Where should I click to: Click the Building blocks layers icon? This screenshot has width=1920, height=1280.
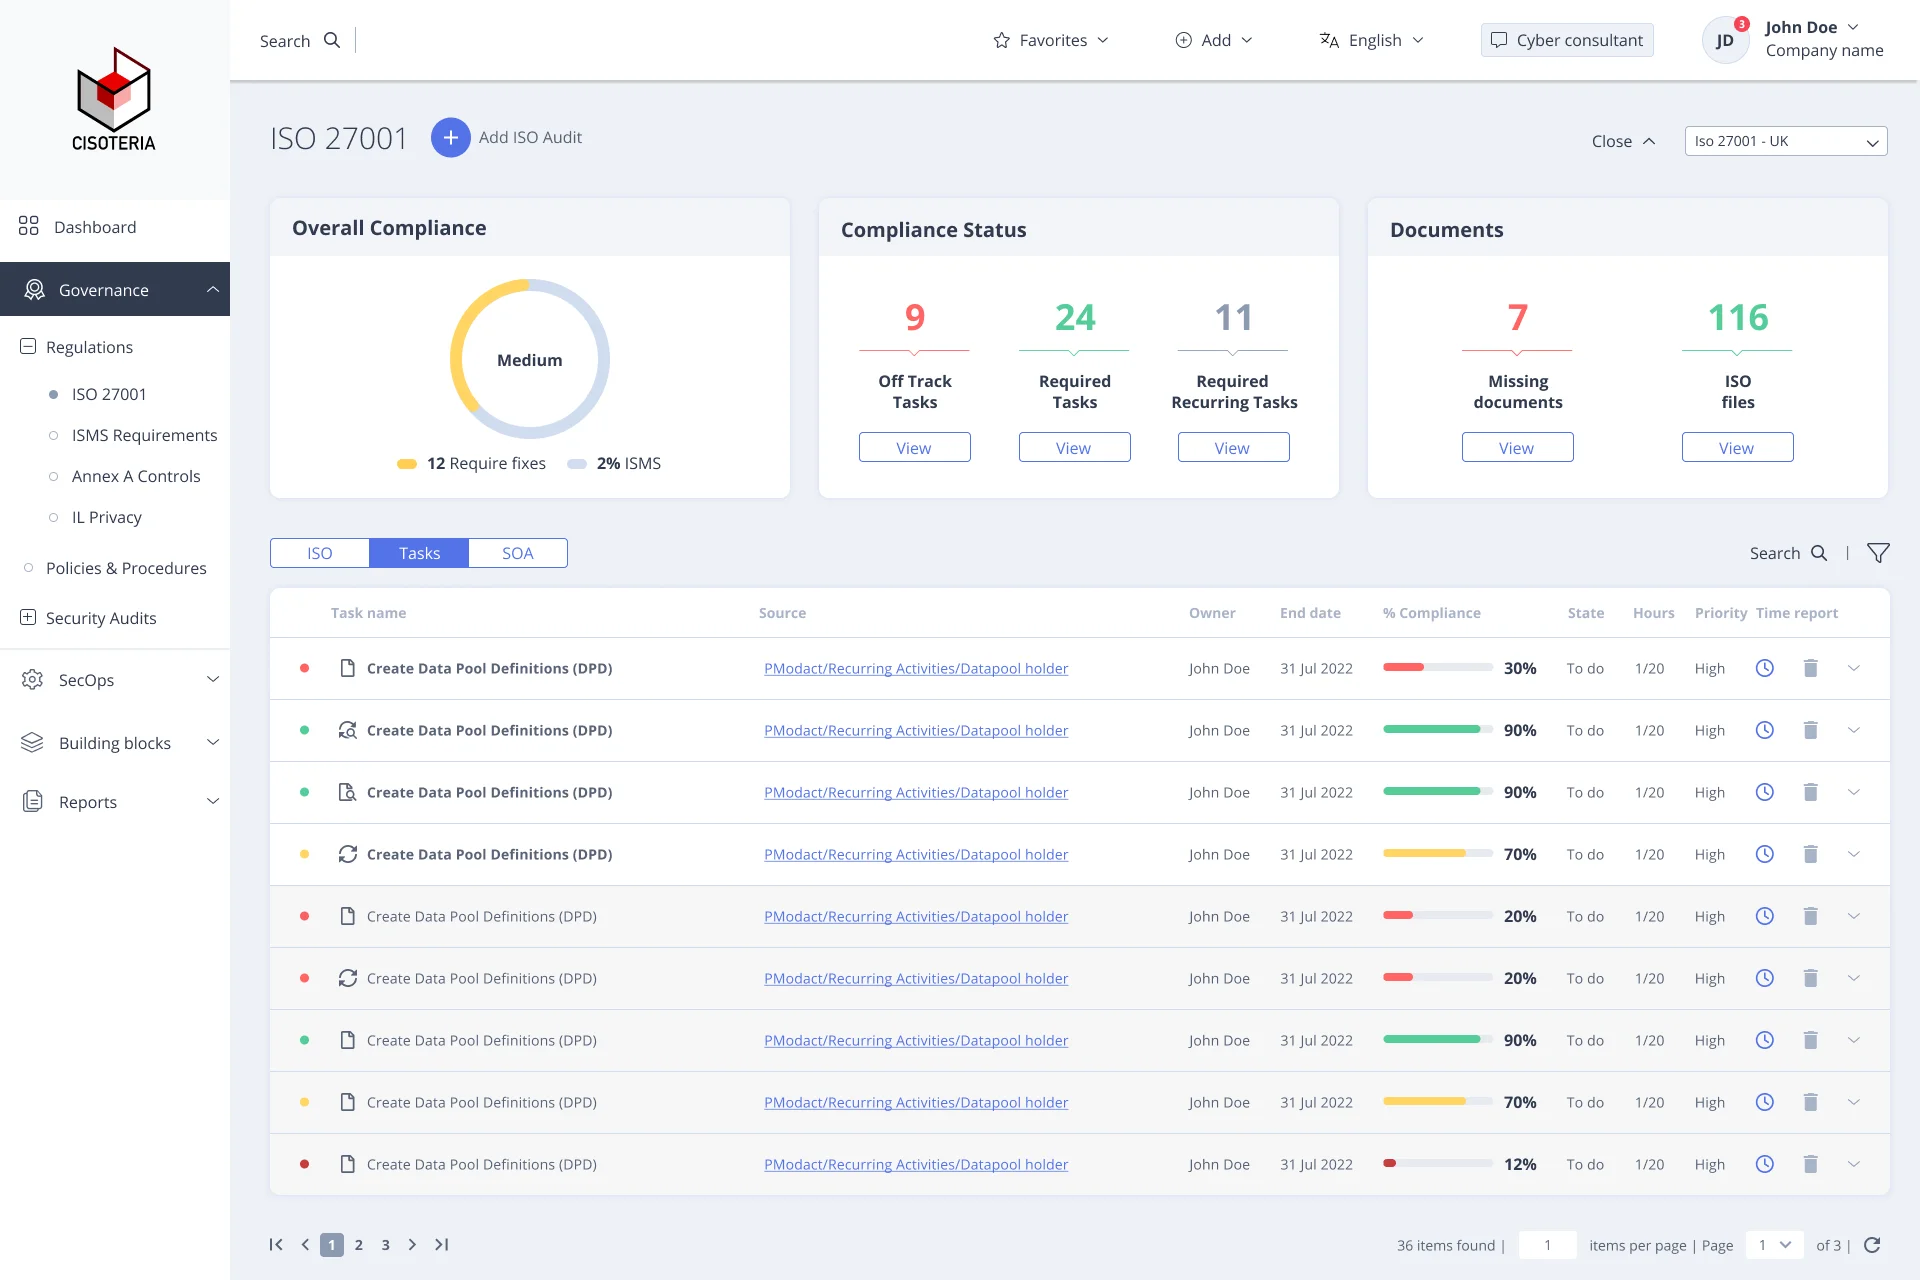tap(32, 742)
